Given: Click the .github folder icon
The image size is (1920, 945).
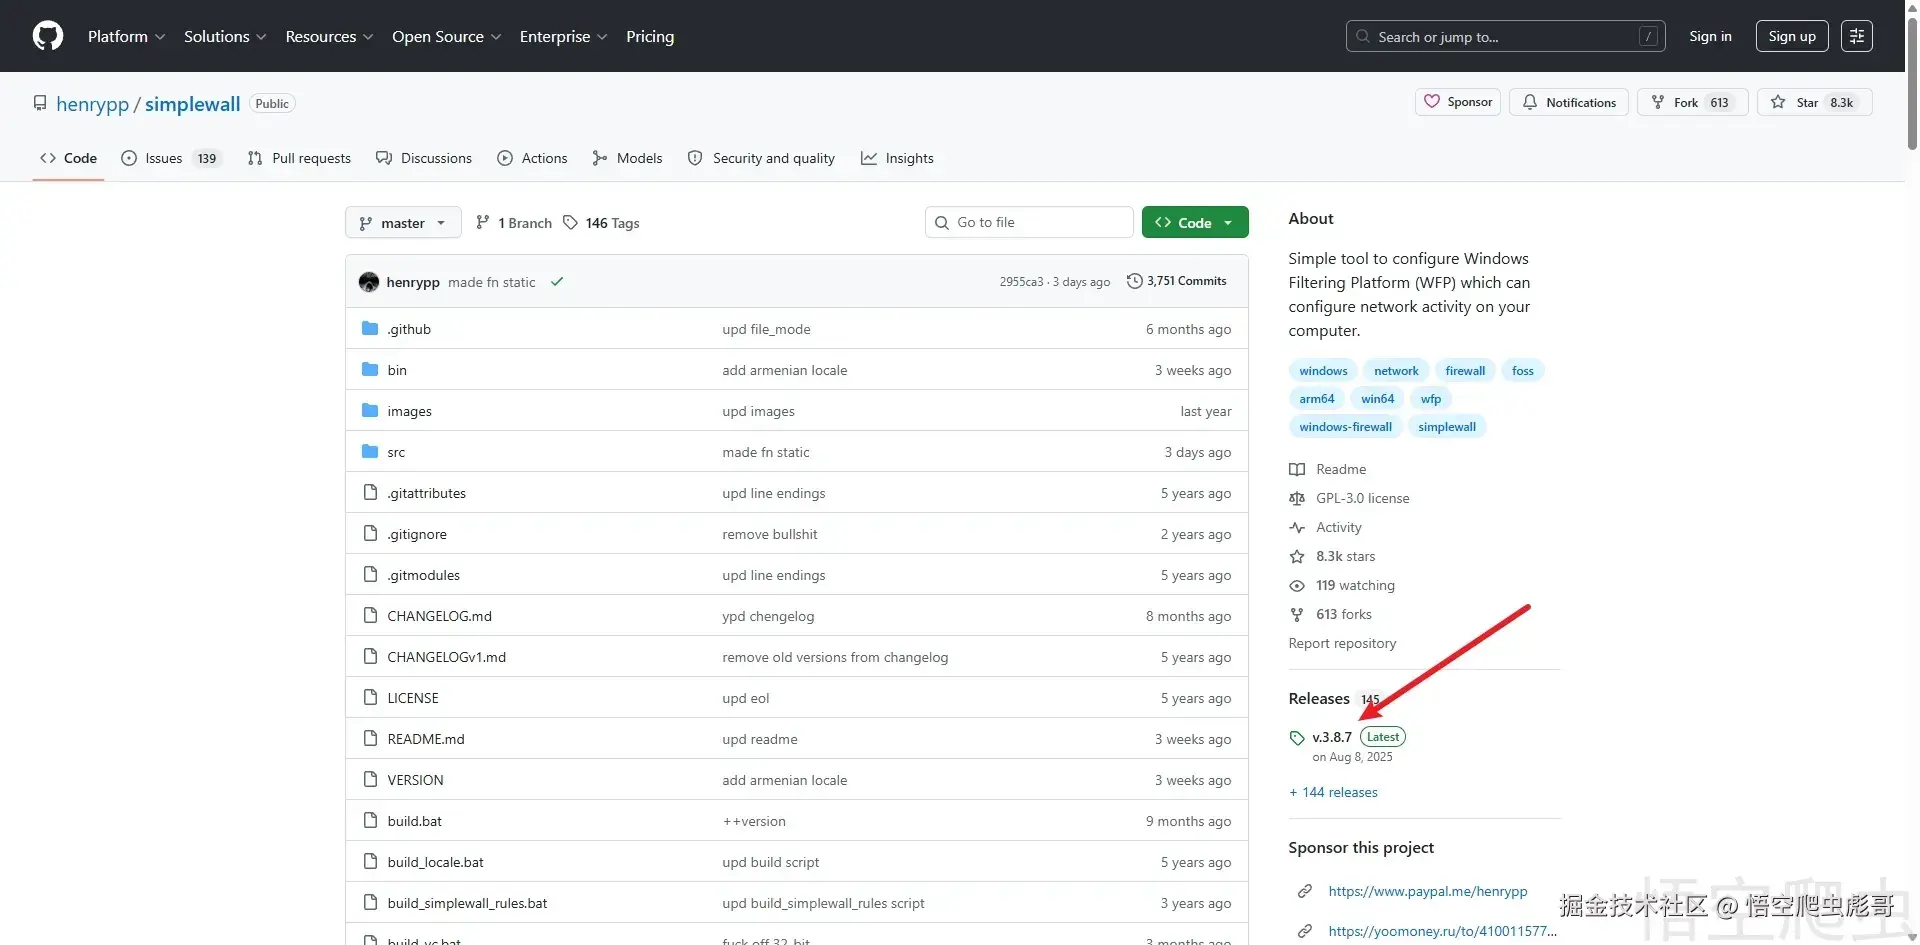Looking at the screenshot, I should pyautogui.click(x=370, y=328).
